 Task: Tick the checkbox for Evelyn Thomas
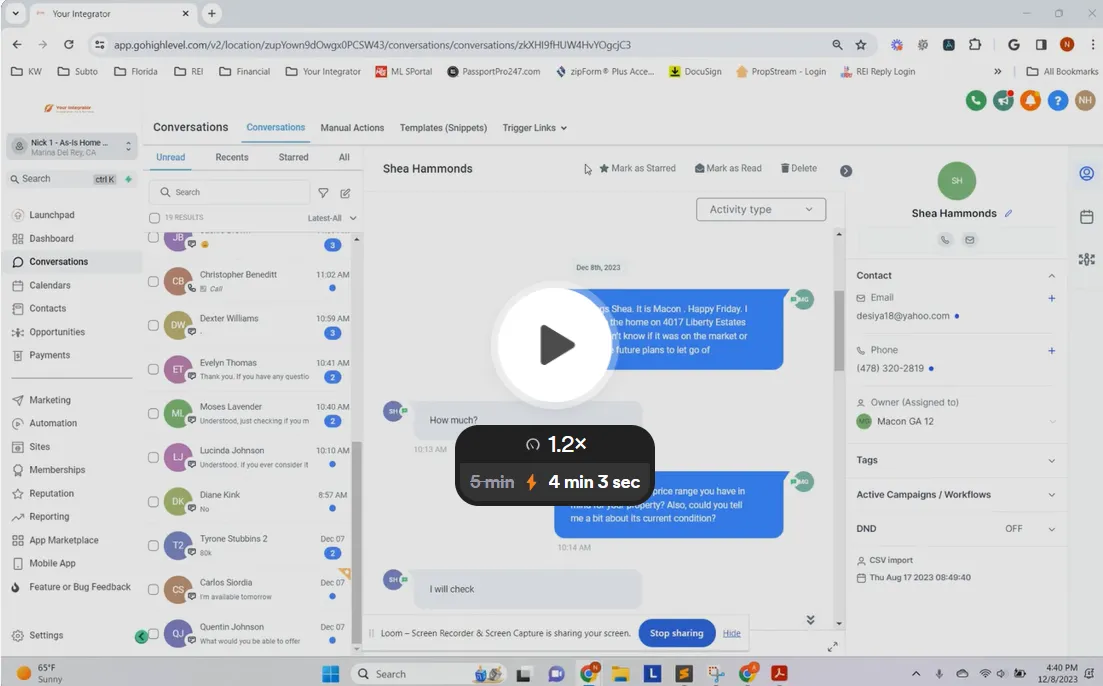153,369
